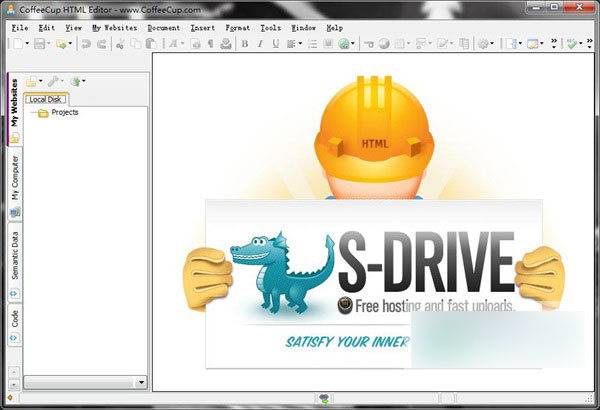
Task: Click the Save disk toolbar icon
Action: click(x=39, y=44)
